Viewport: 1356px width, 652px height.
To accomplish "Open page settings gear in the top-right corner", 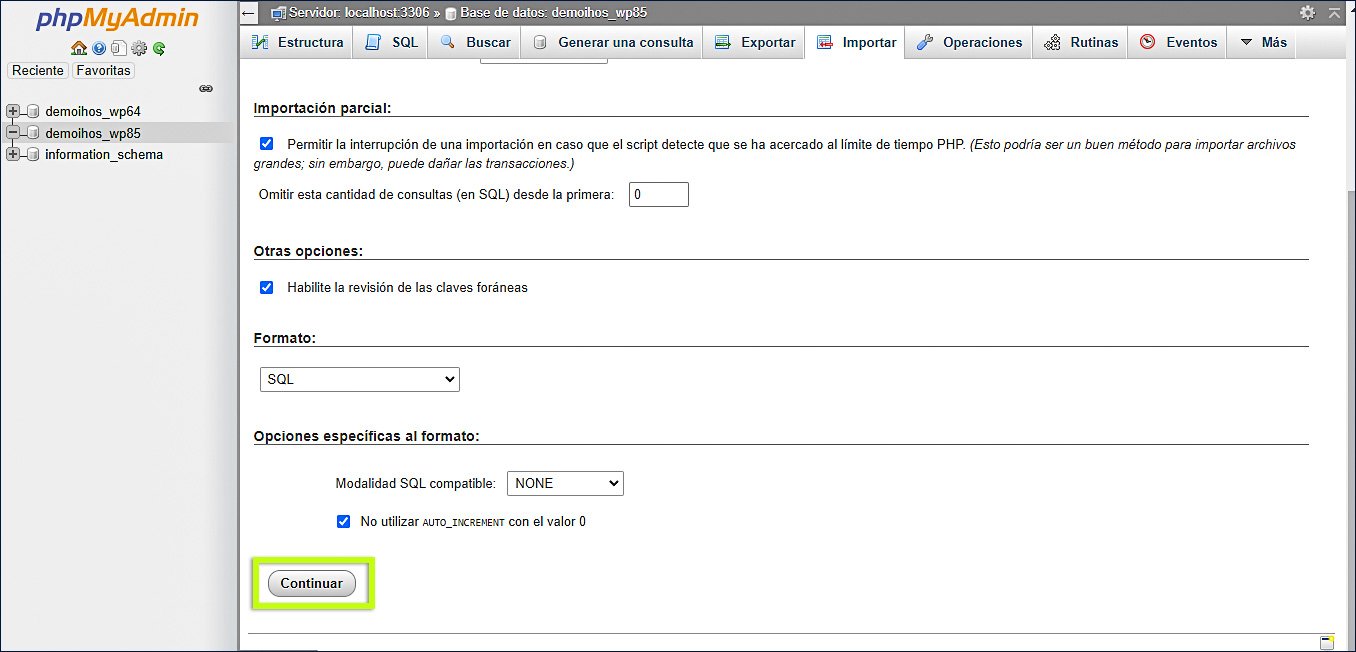I will click(x=1307, y=13).
